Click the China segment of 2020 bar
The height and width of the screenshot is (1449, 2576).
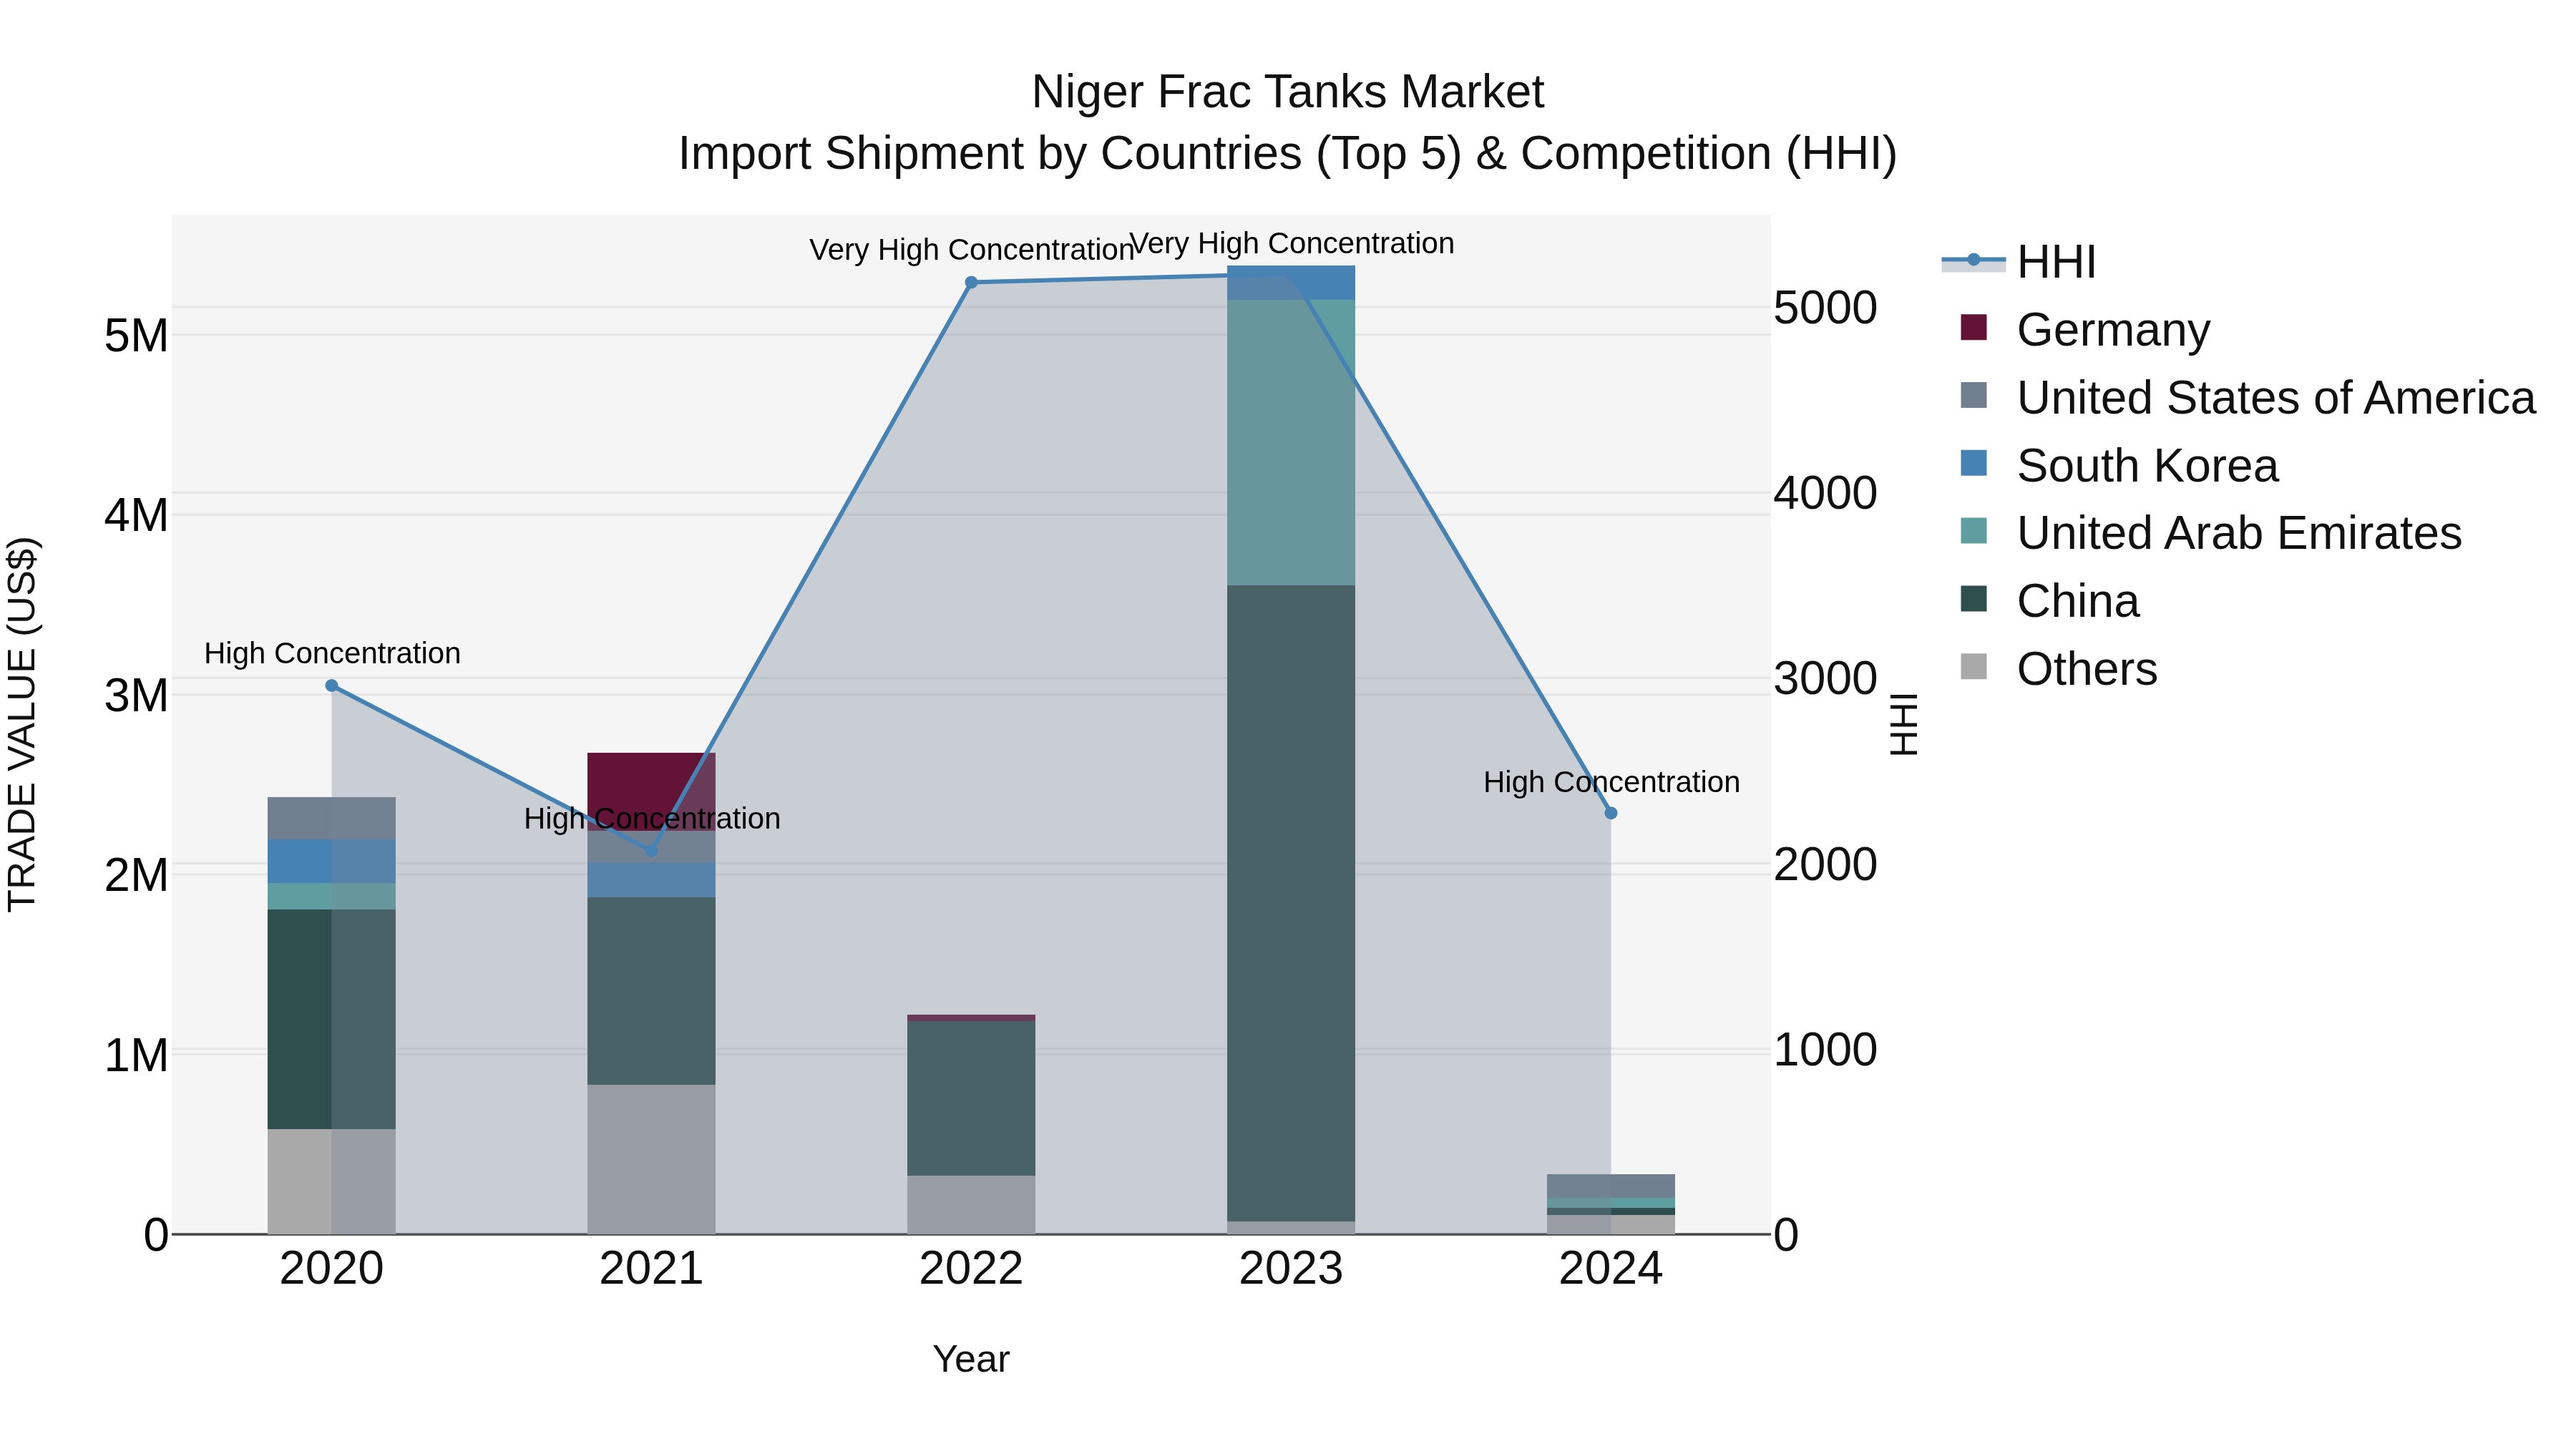point(332,1019)
